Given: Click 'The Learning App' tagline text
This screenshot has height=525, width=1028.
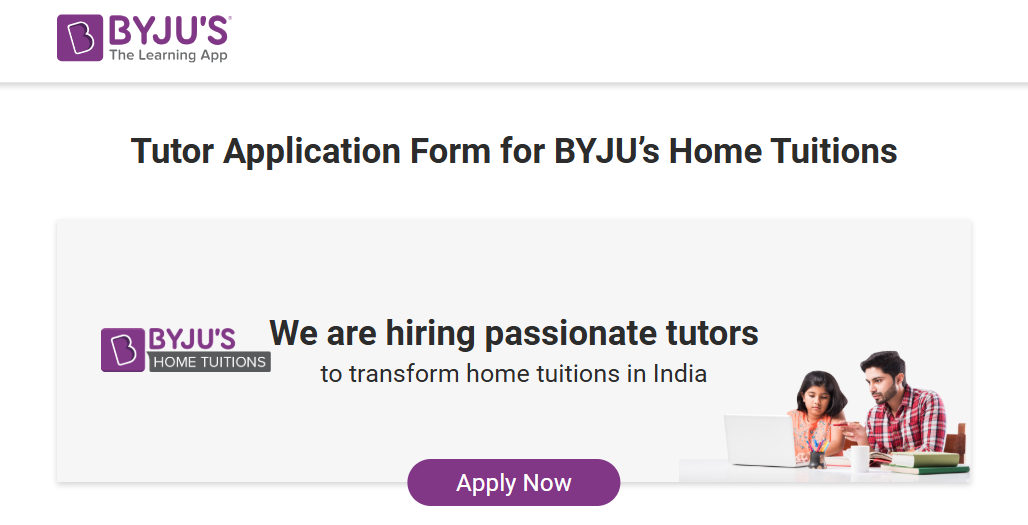Looking at the screenshot, I should click(168, 55).
